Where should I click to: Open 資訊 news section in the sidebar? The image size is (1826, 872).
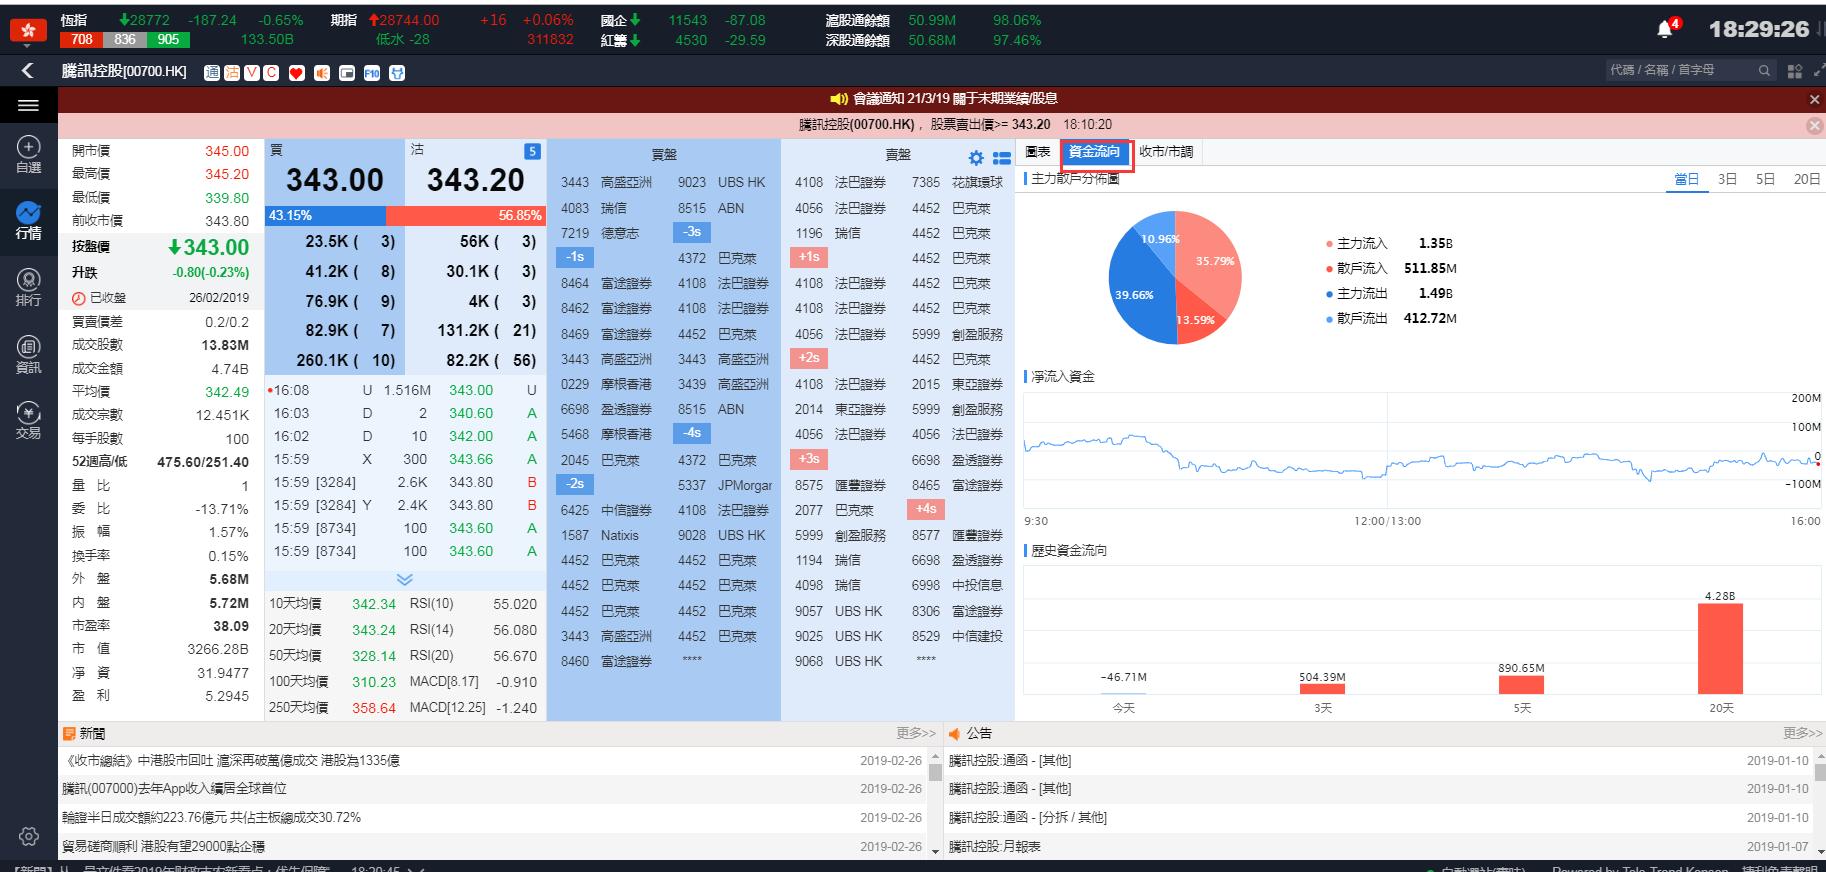pyautogui.click(x=28, y=354)
